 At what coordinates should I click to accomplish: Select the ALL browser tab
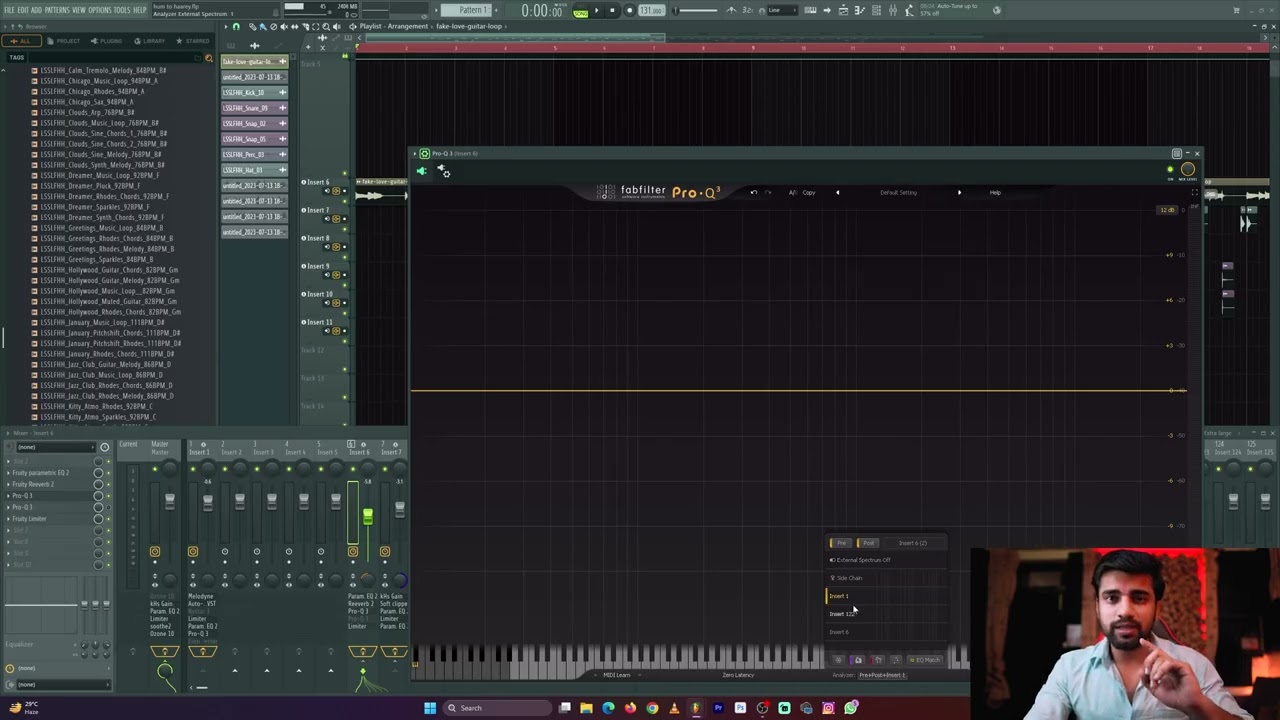tap(21, 41)
